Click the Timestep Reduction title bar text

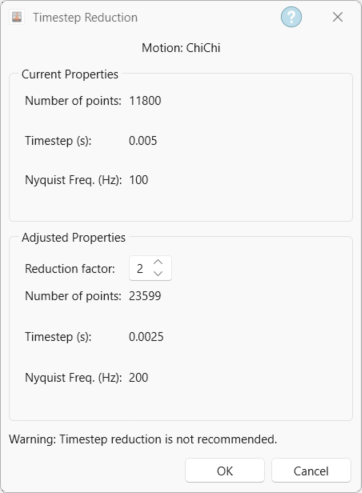[85, 17]
